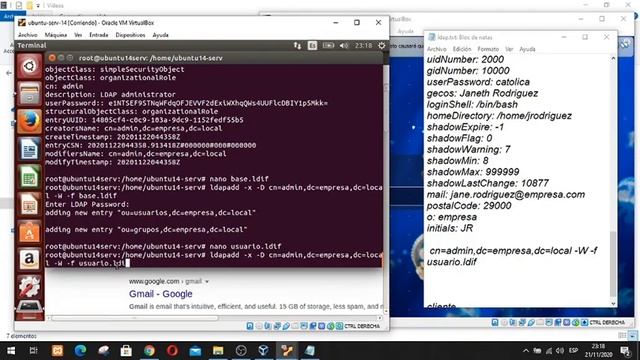640x360 pixels.
Task: Open the Gmail - Google search result link
Action: click(160, 294)
